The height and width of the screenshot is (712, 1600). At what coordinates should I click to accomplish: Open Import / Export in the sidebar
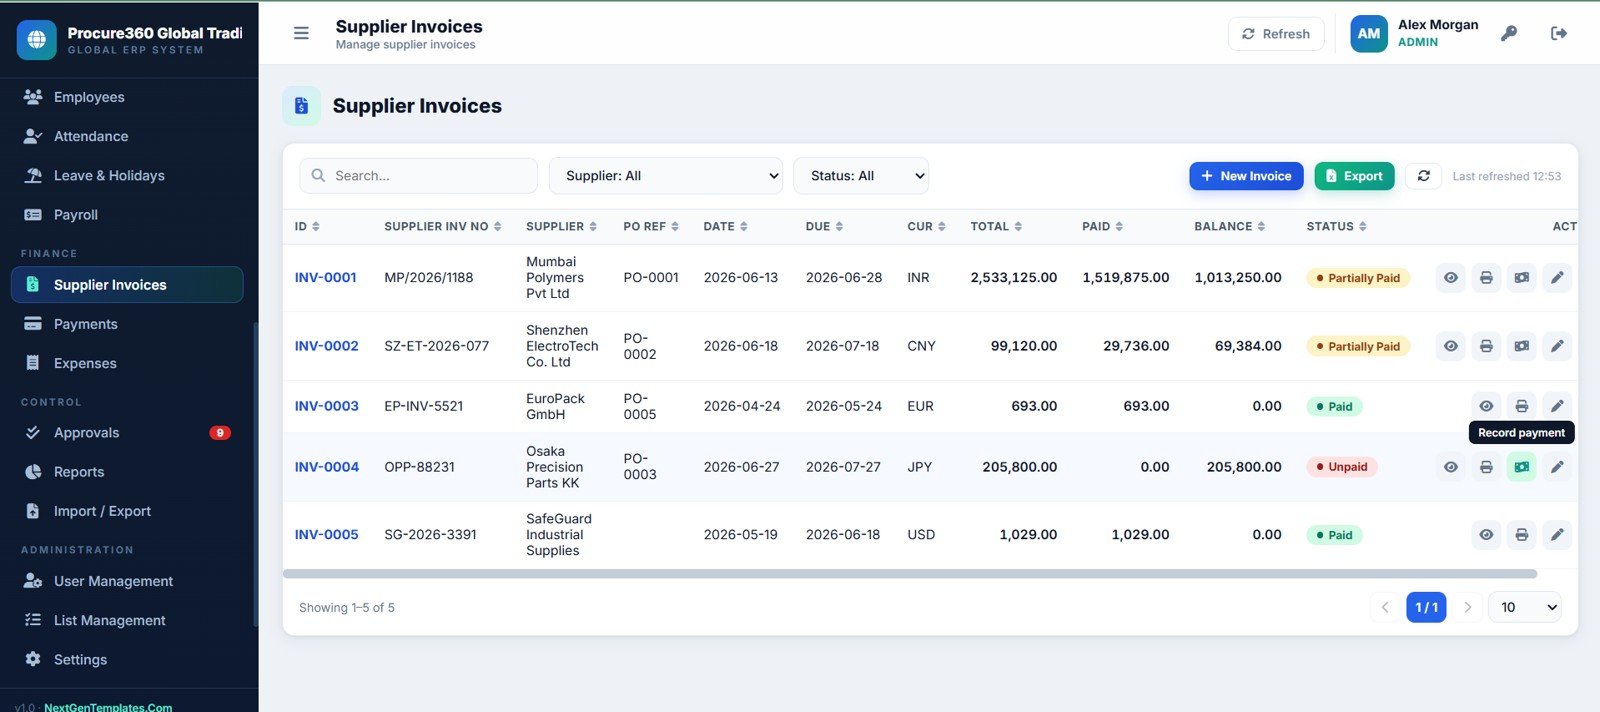(x=127, y=511)
